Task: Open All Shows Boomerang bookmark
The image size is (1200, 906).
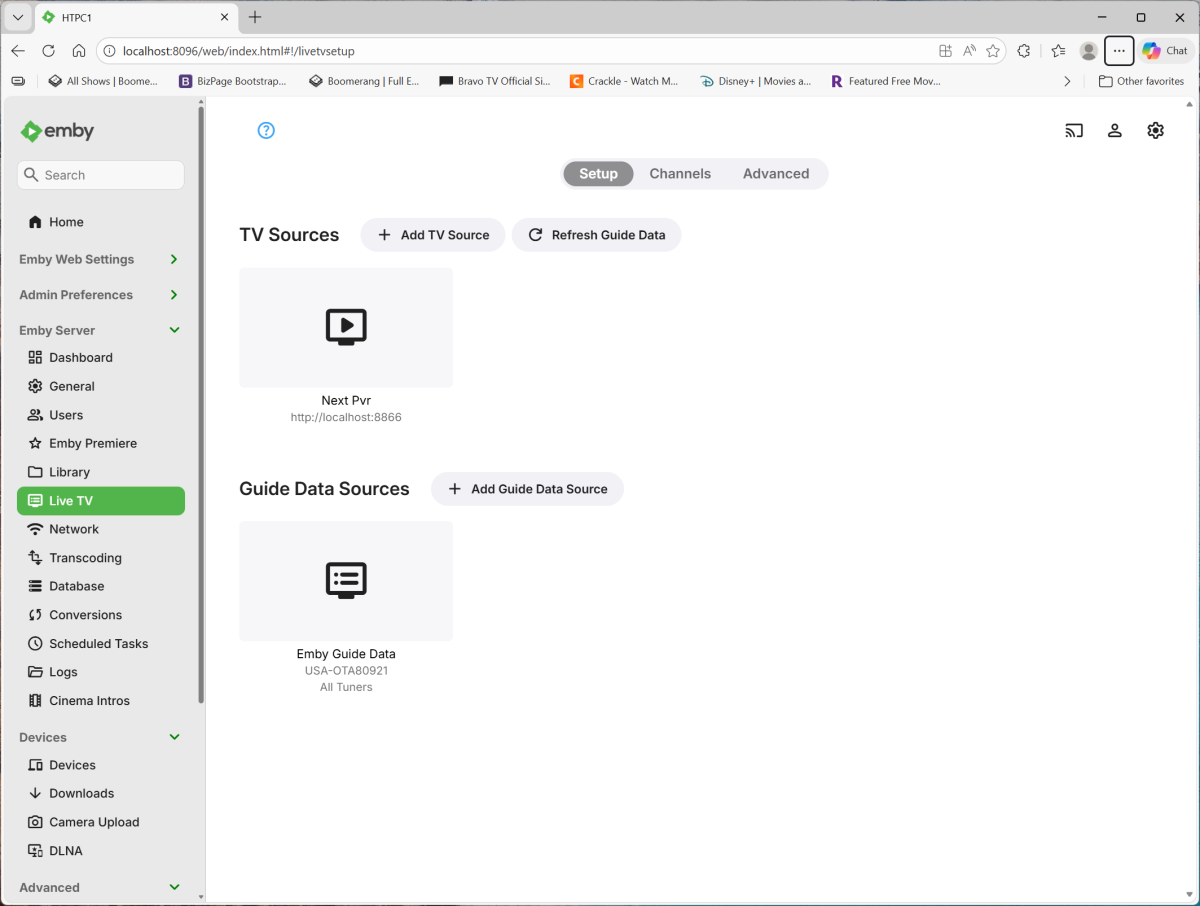Action: (103, 81)
